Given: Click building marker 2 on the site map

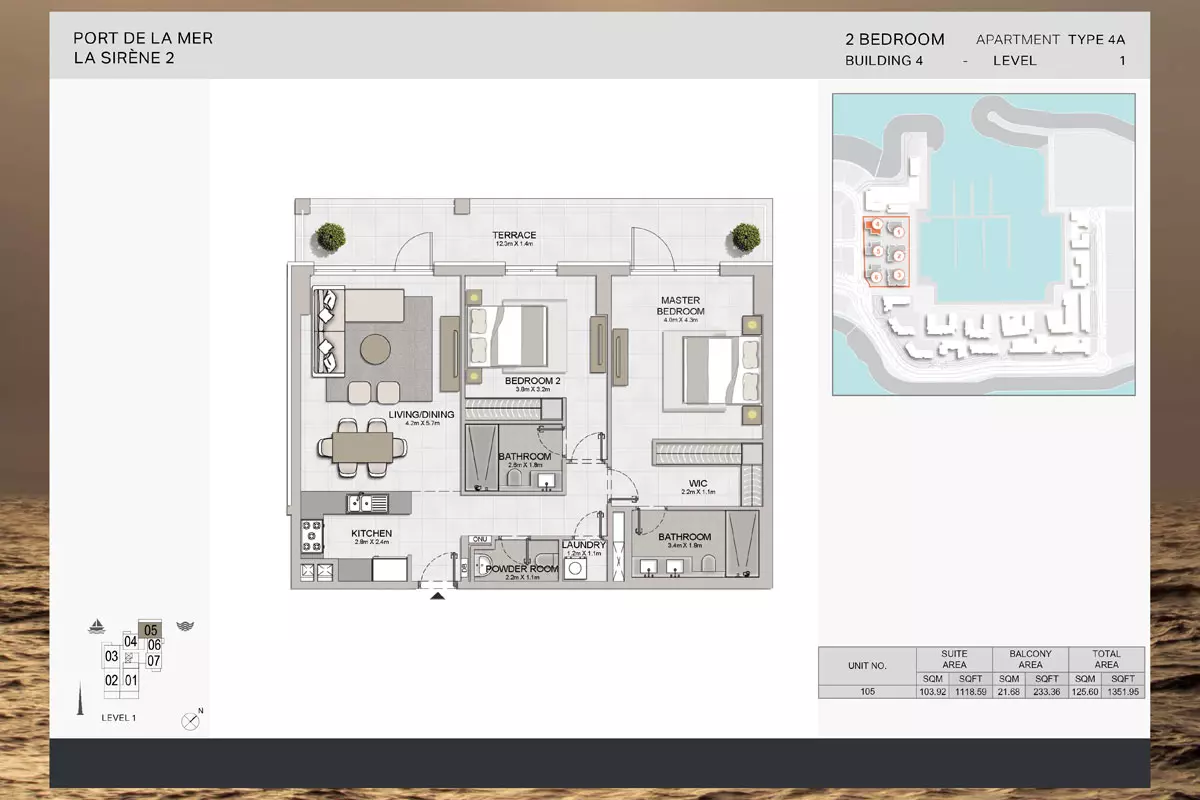Looking at the screenshot, I should click(x=898, y=254).
